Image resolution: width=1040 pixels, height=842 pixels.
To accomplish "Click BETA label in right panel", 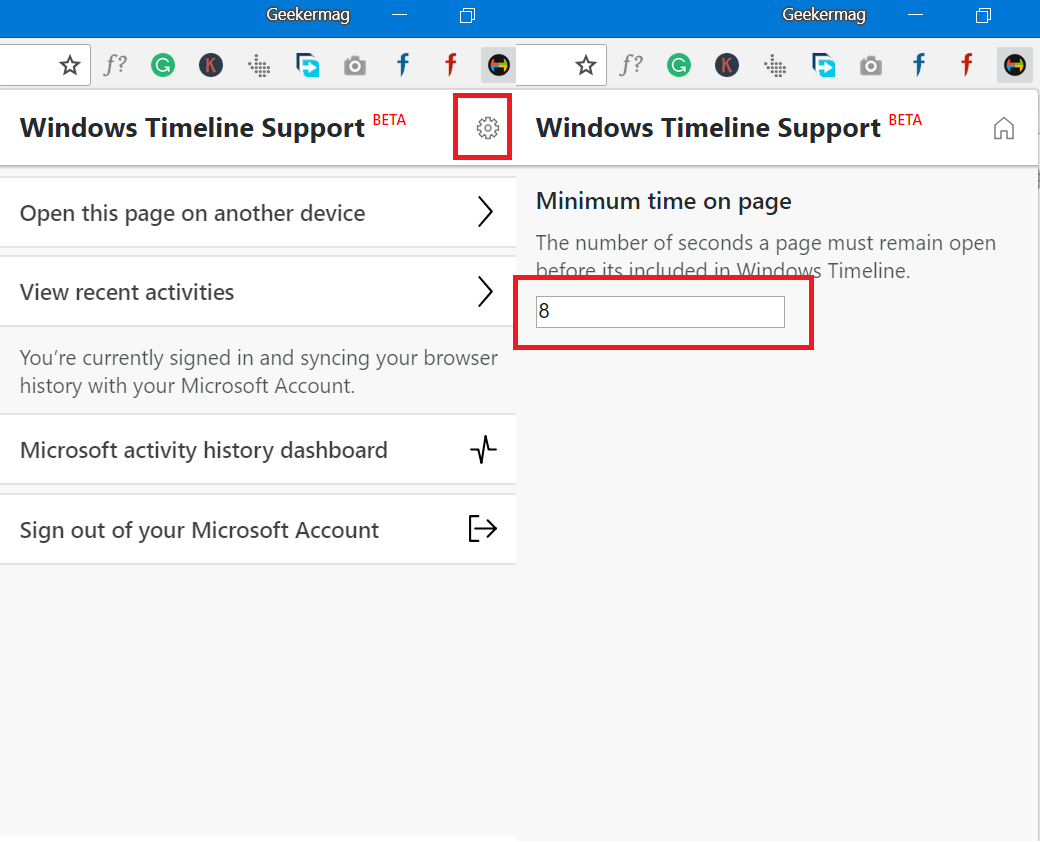I will (905, 120).
